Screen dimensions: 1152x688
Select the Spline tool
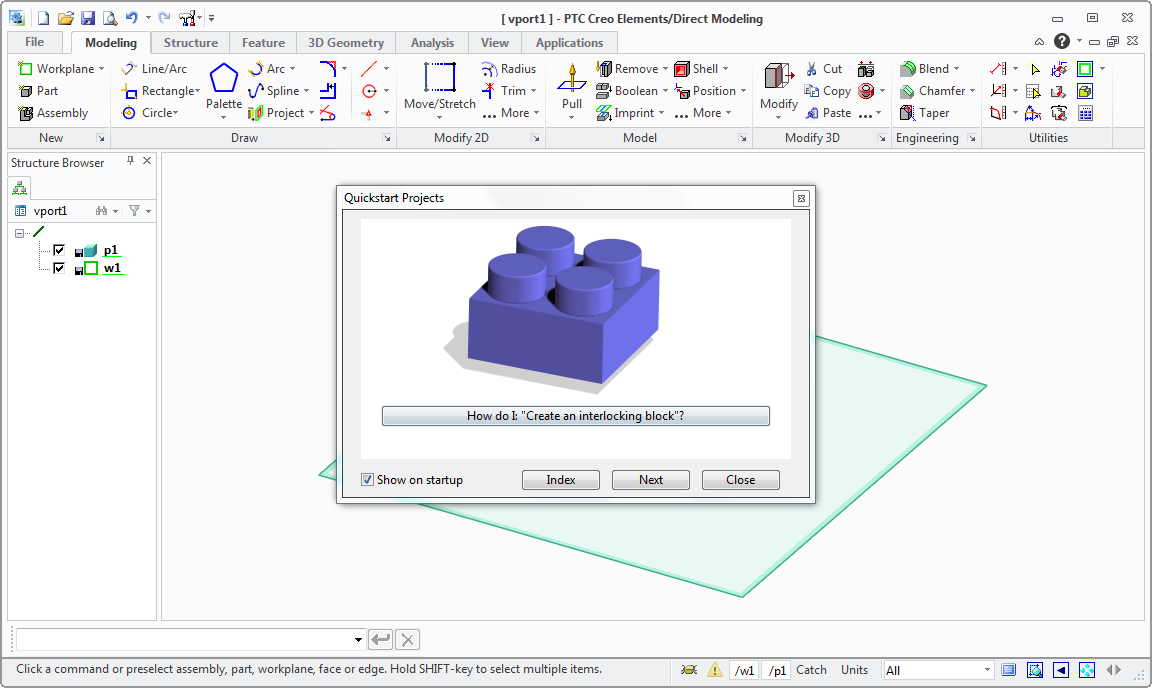coord(274,90)
